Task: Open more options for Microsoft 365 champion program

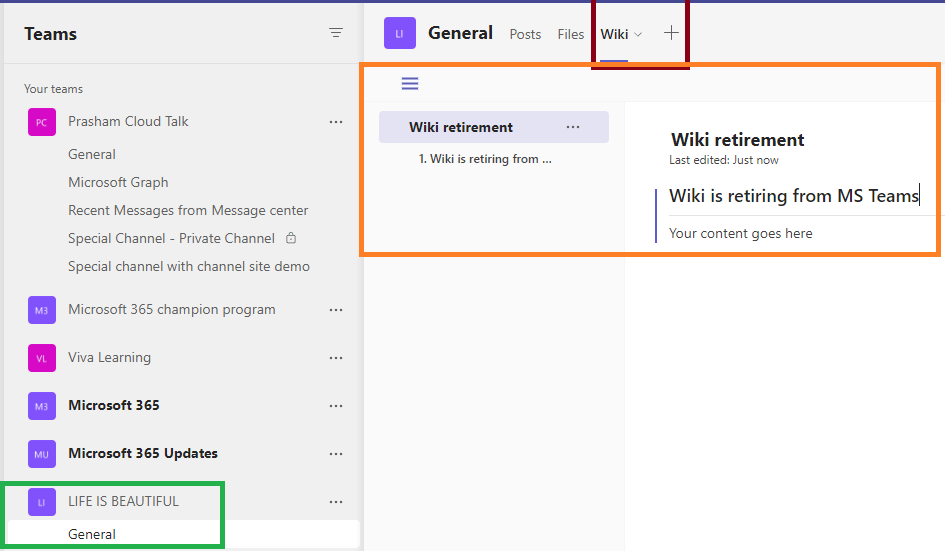Action: pyautogui.click(x=336, y=310)
